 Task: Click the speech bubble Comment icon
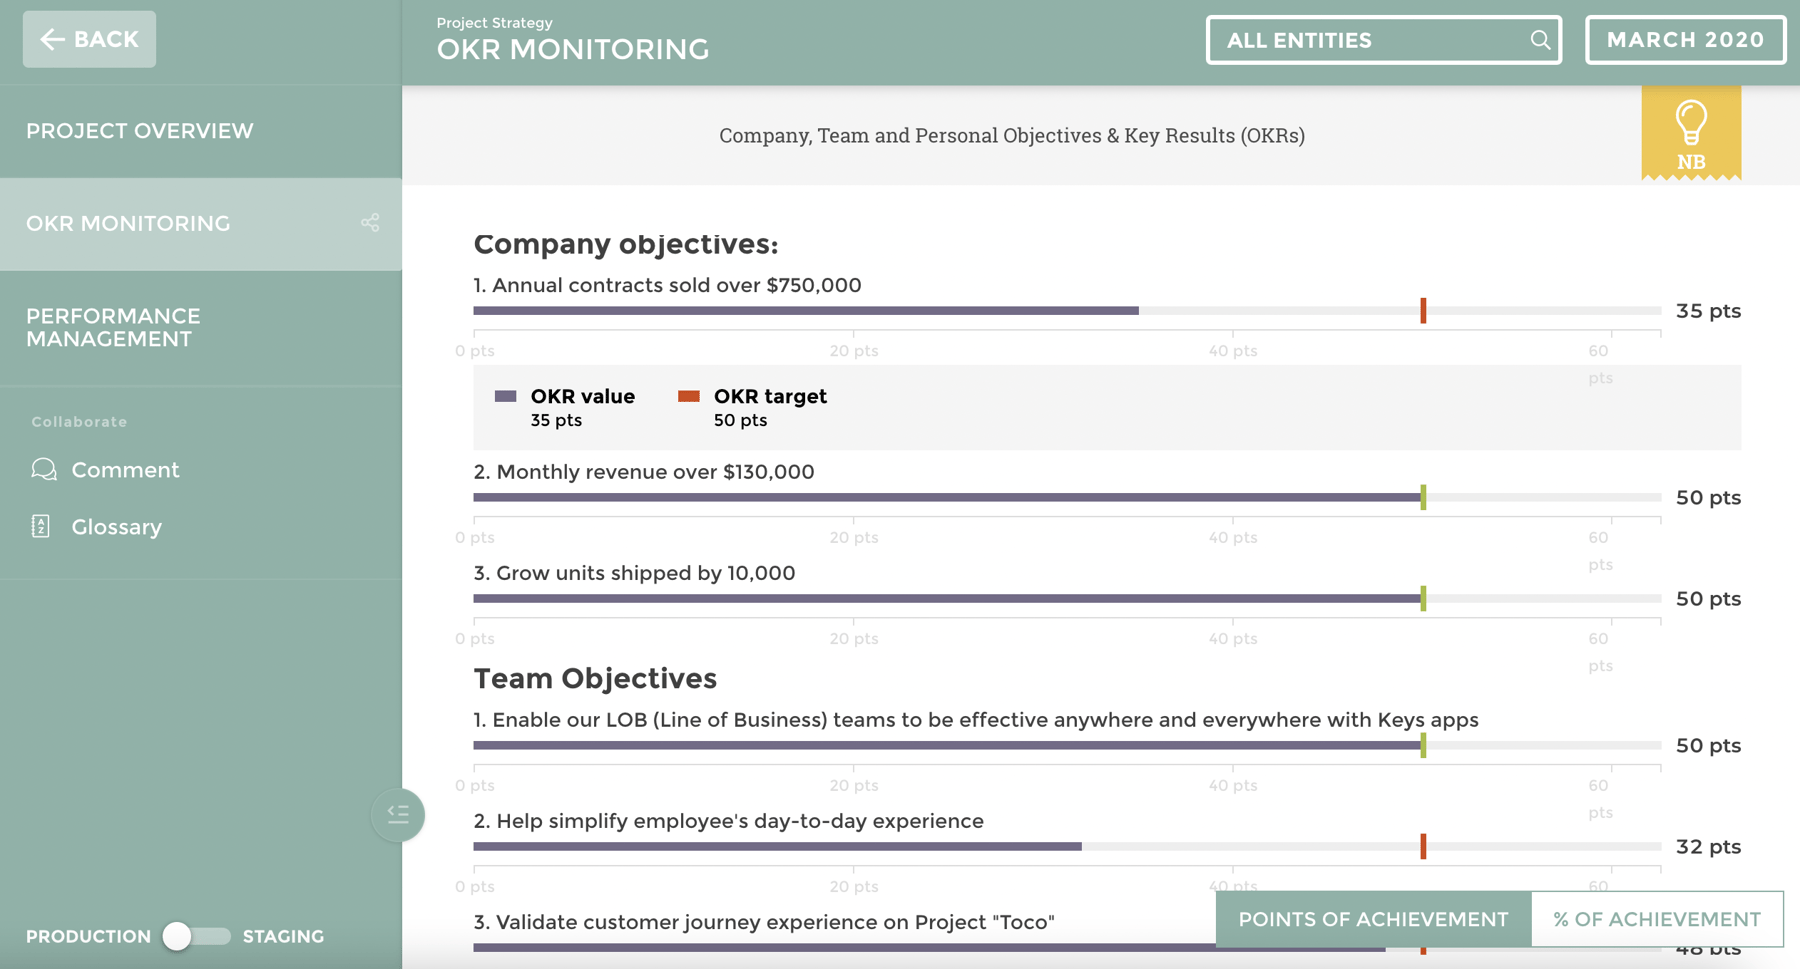[42, 469]
